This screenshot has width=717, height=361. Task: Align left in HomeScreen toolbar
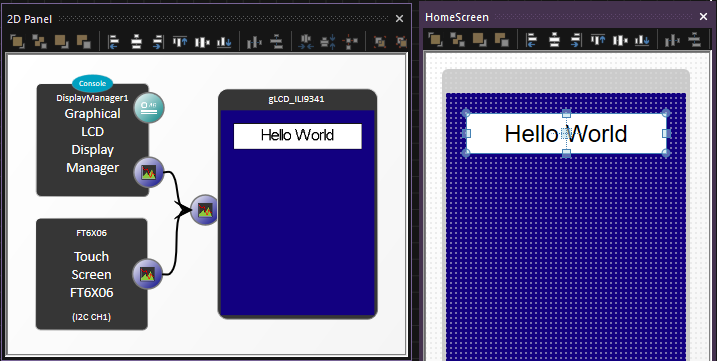(x=531, y=40)
